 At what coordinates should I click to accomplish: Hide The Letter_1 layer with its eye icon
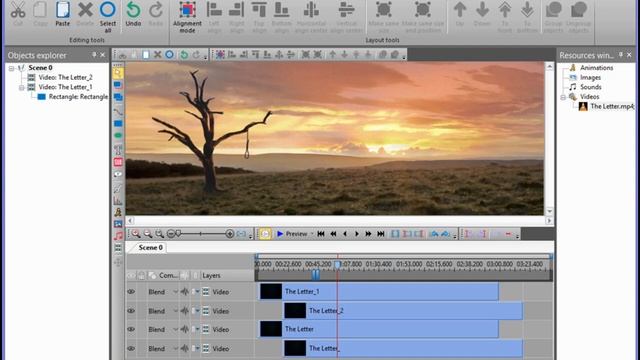coord(131,292)
